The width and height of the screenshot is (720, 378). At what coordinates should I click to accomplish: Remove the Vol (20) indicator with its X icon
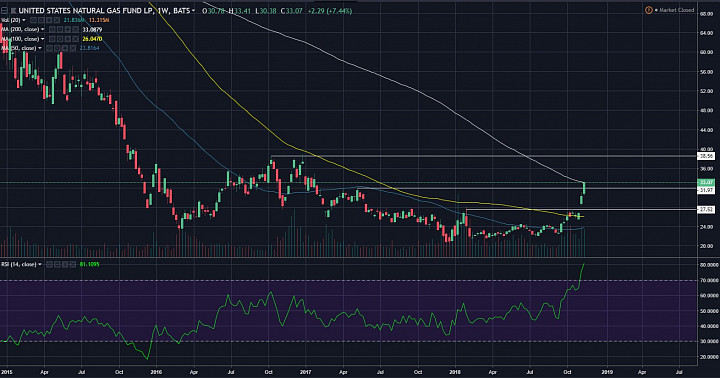tap(57, 20)
